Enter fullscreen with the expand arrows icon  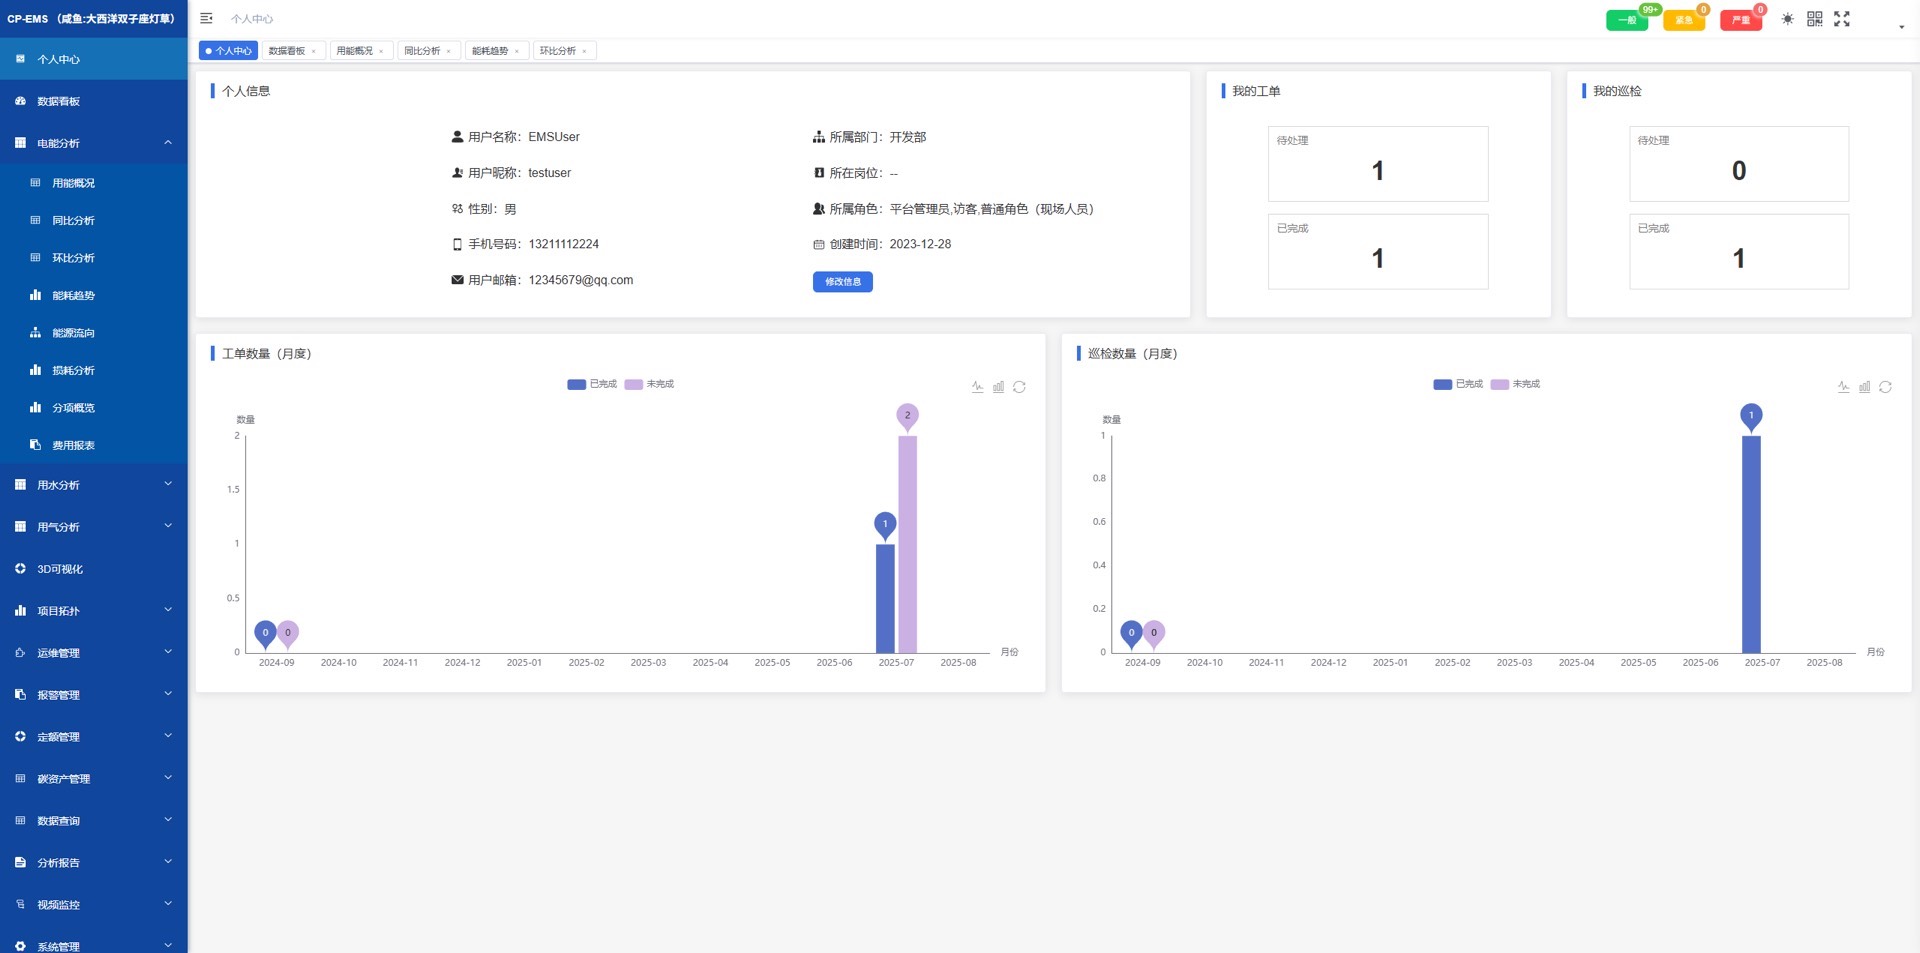coord(1841,19)
